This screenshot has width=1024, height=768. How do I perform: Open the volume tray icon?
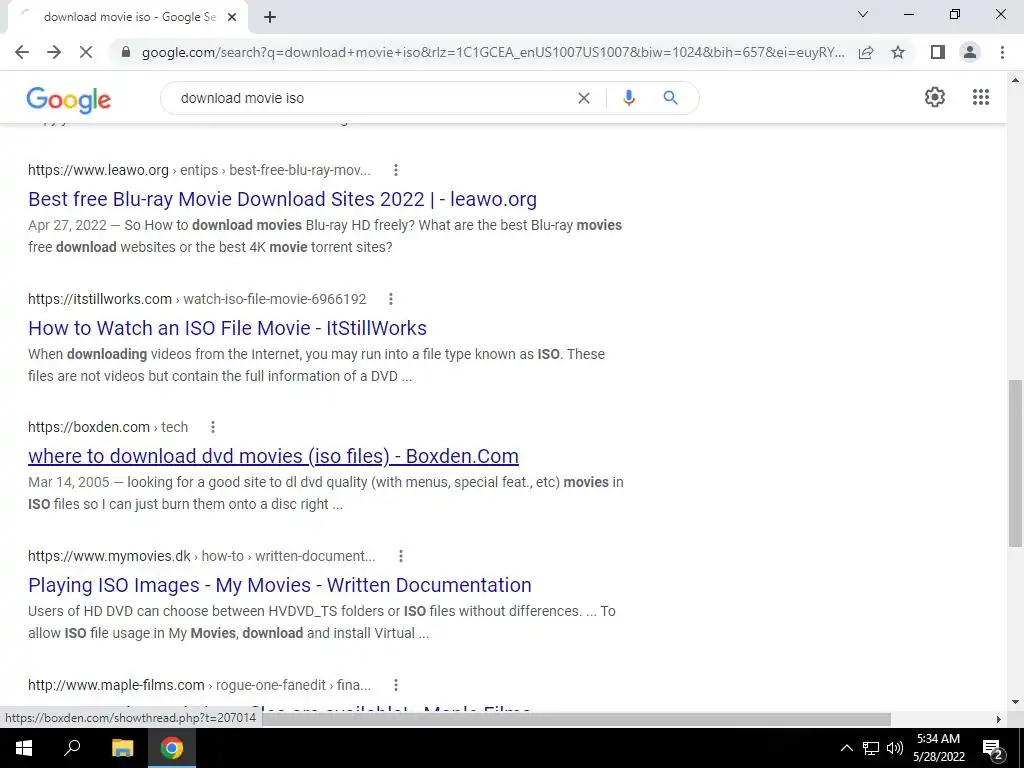click(895, 748)
